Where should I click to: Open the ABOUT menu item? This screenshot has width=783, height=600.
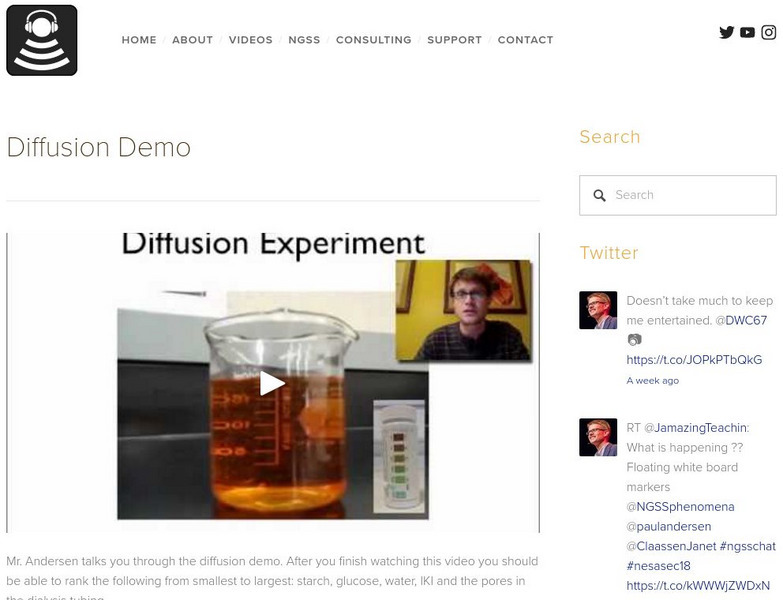click(x=192, y=40)
